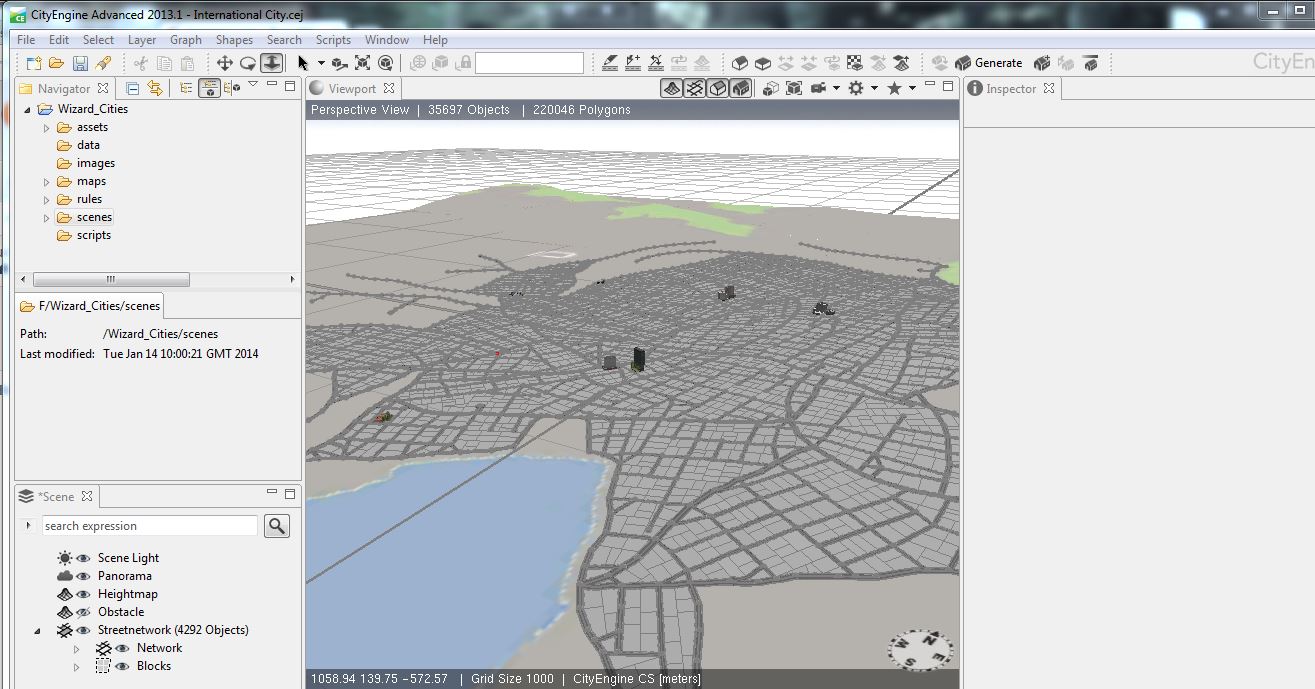Screen dimensions: 1315x689
Task: Open the File menu
Action: (26, 40)
